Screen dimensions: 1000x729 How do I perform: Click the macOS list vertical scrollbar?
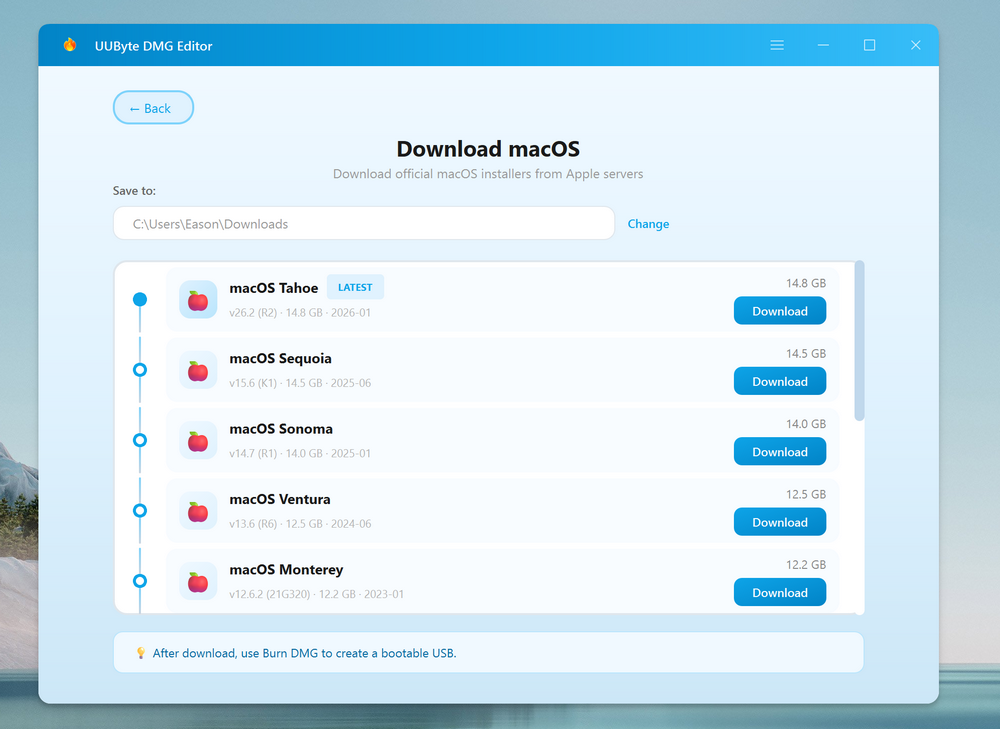pos(860,340)
